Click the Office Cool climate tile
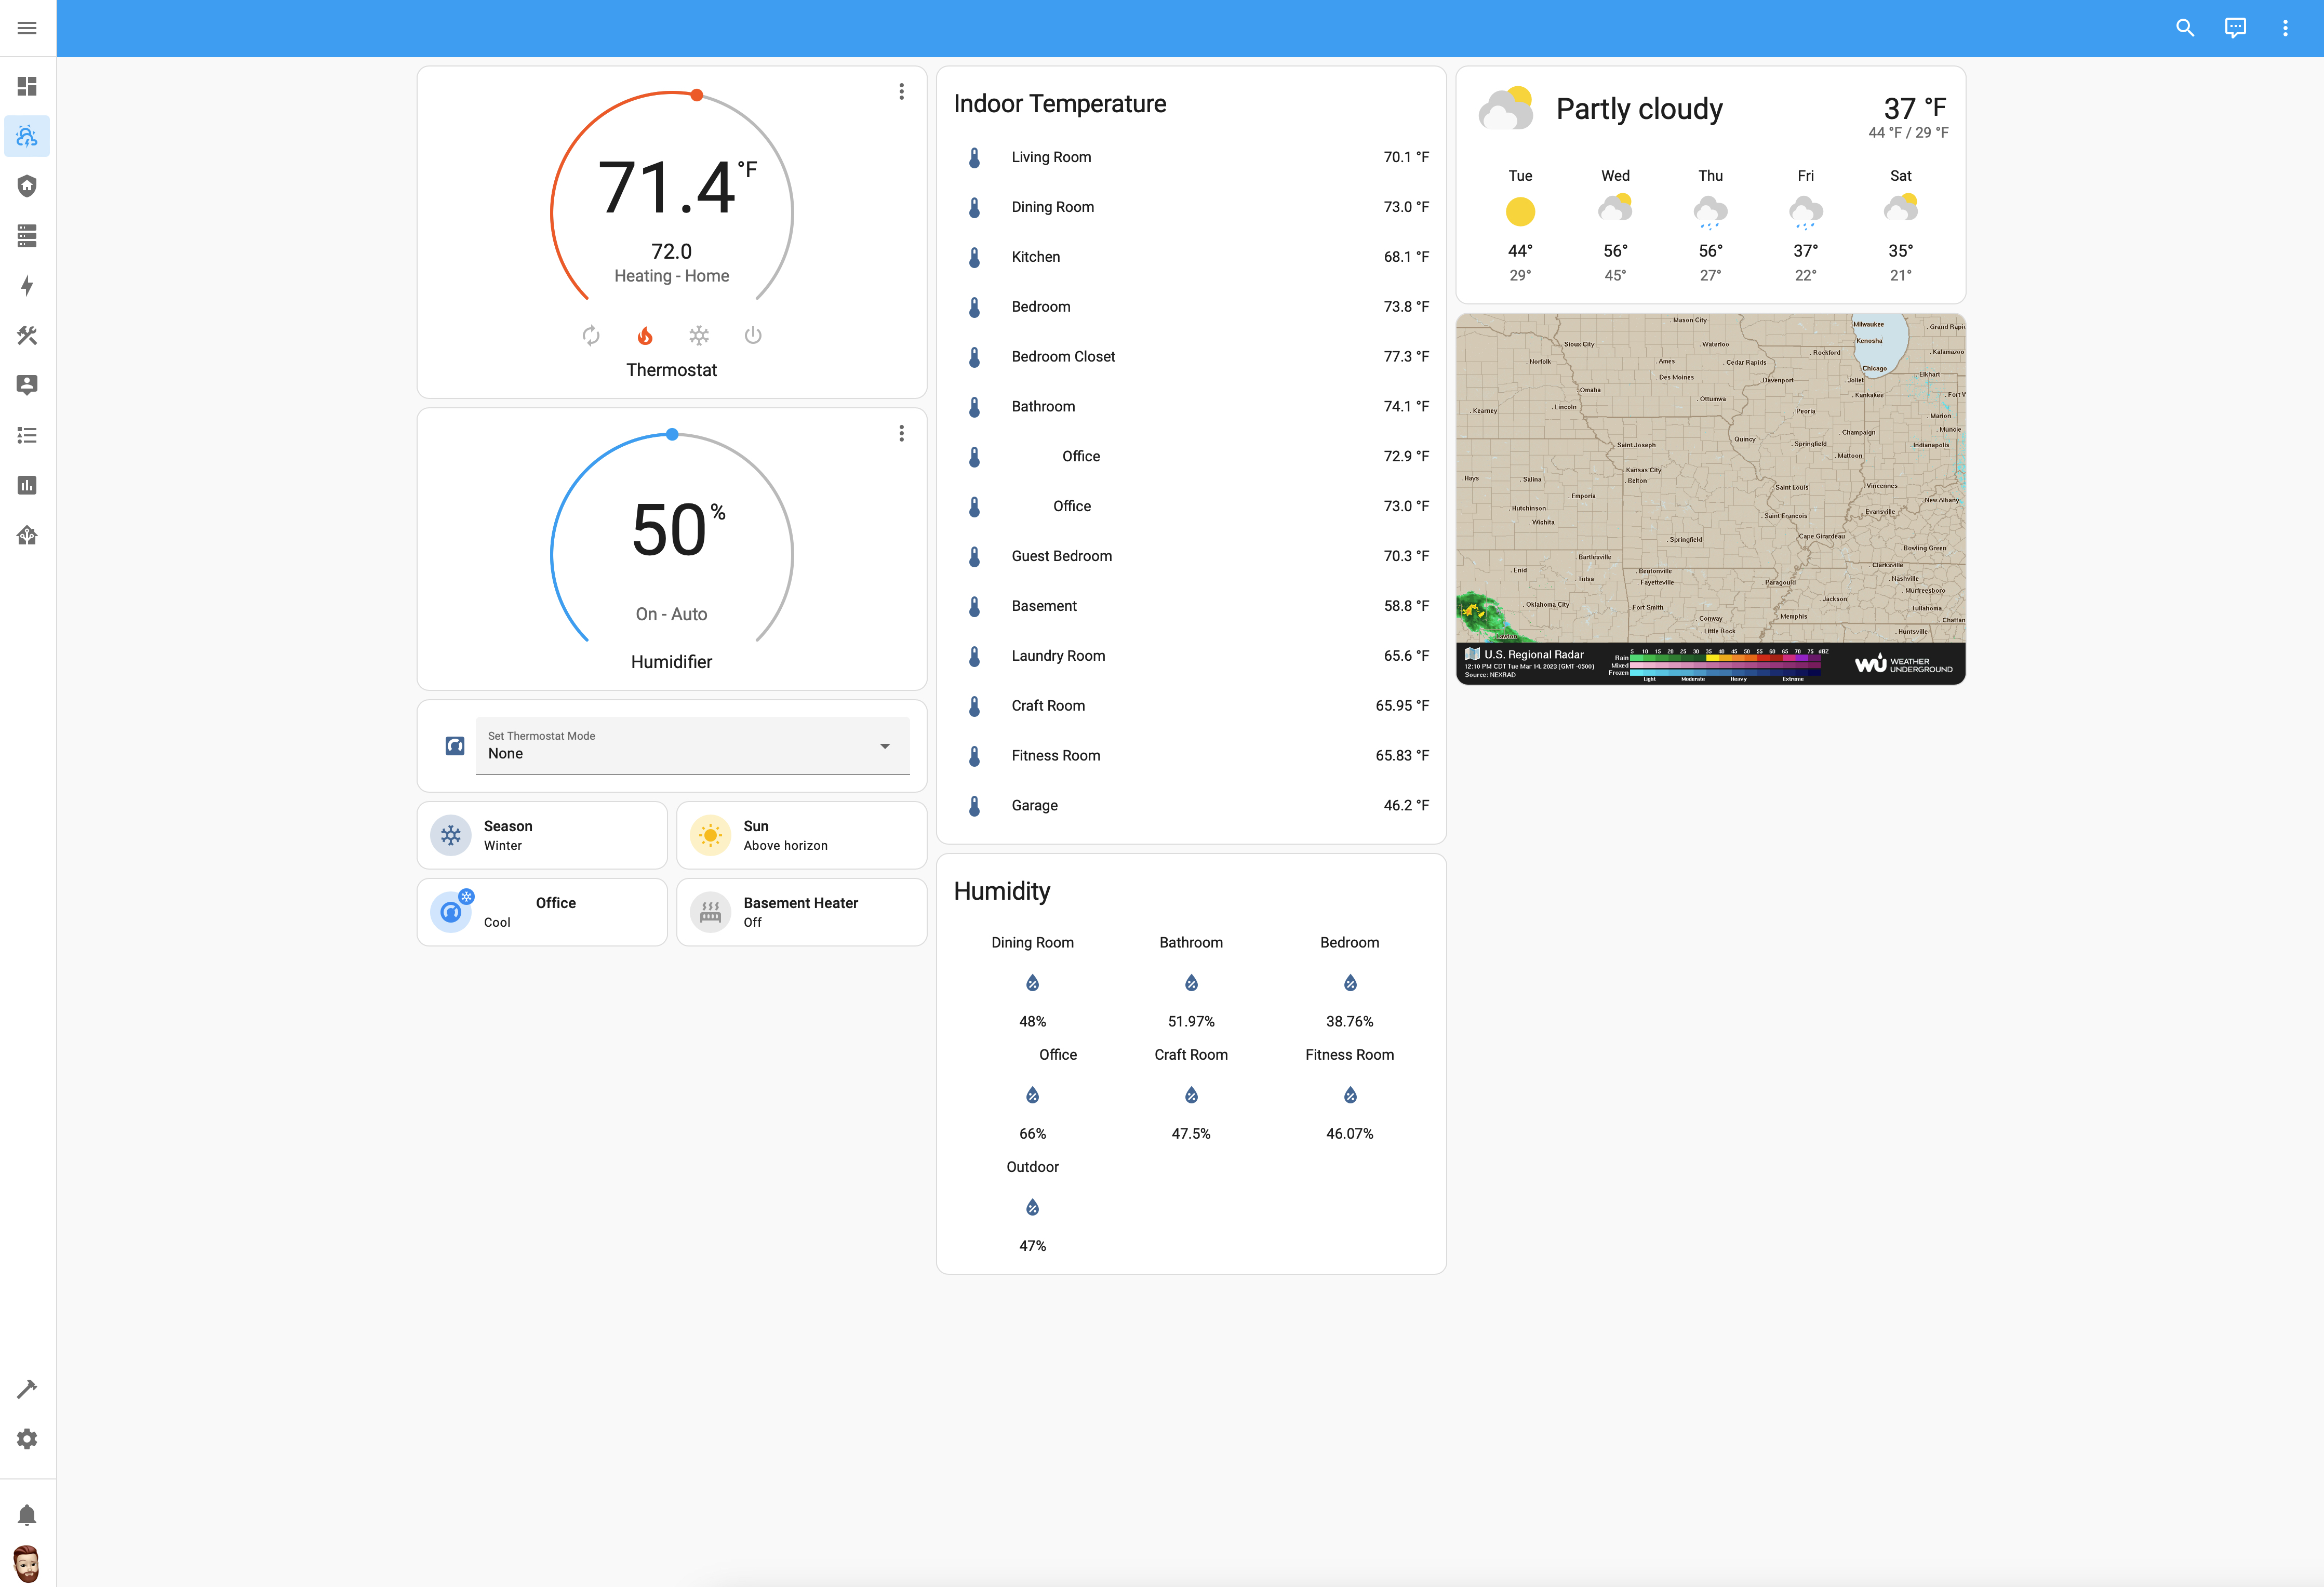 pyautogui.click(x=542, y=912)
